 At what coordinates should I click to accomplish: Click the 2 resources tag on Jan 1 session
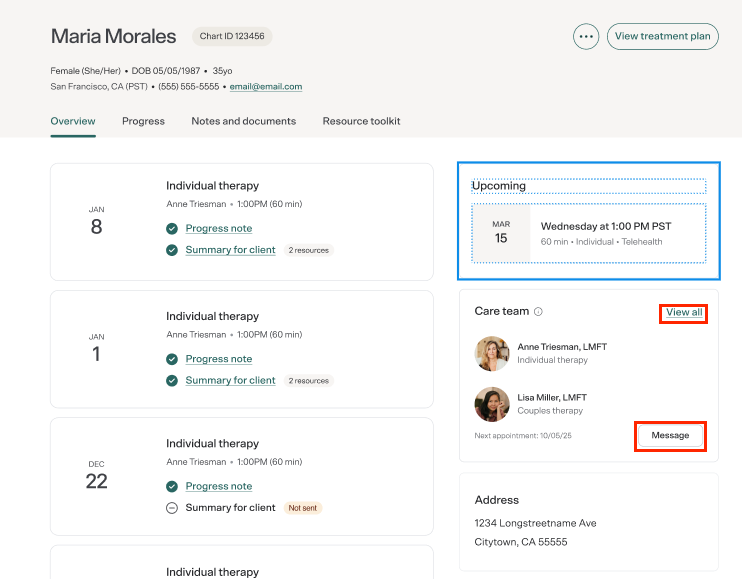tap(309, 381)
